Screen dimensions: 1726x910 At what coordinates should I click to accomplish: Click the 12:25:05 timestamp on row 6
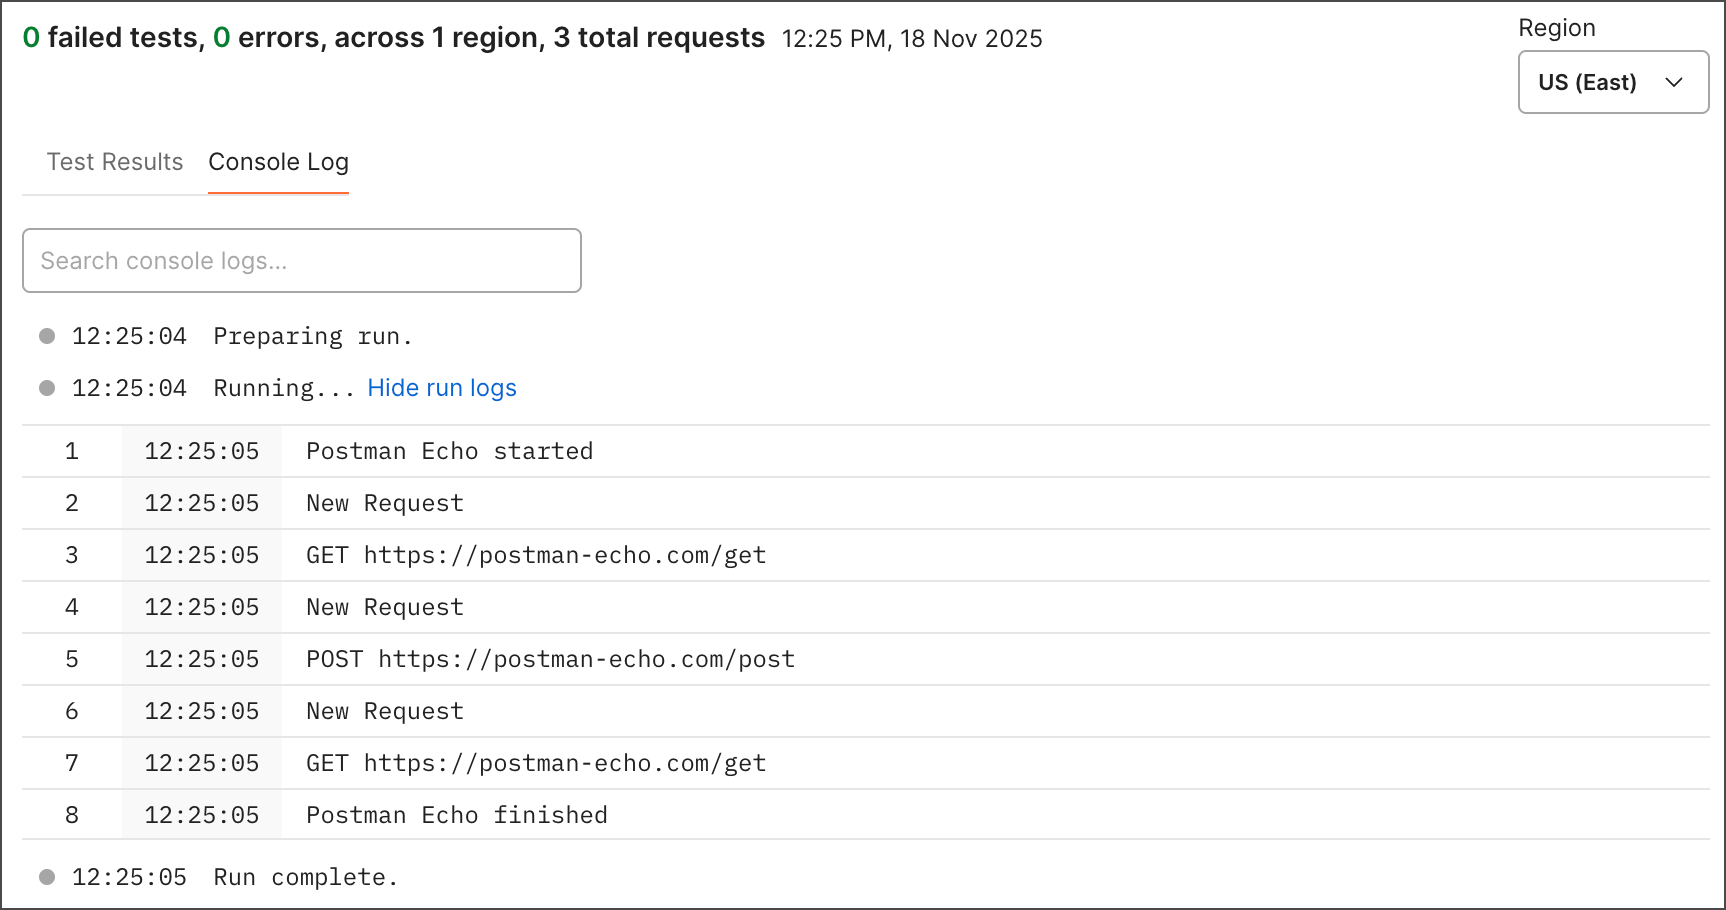pyautogui.click(x=202, y=711)
